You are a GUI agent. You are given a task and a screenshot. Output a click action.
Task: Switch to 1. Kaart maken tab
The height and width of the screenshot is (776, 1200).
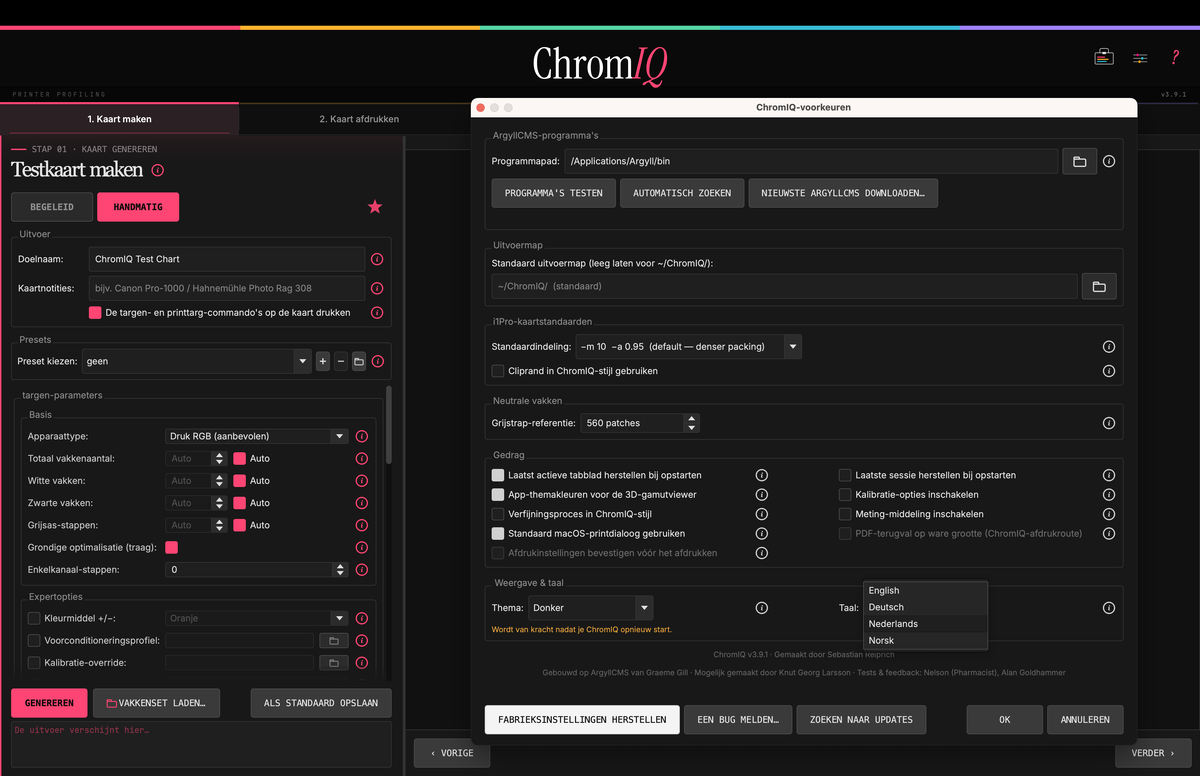pyautogui.click(x=119, y=119)
